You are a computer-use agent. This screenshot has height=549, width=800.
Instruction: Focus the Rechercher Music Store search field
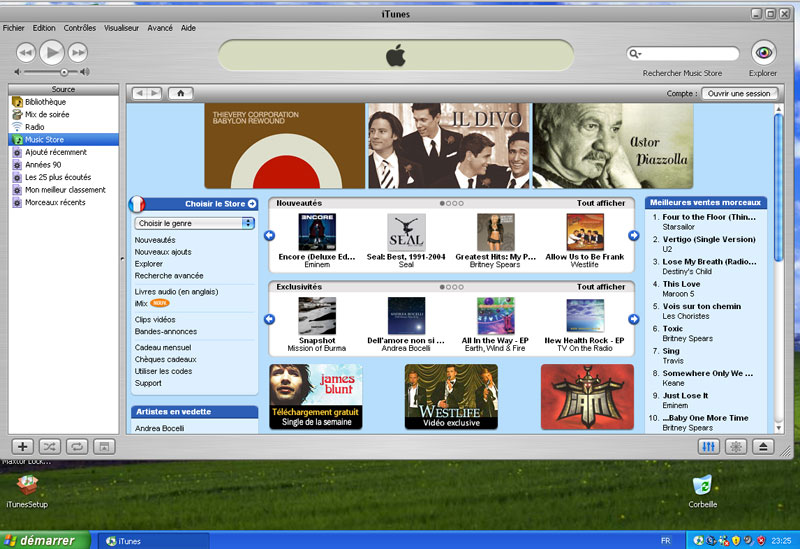(683, 53)
